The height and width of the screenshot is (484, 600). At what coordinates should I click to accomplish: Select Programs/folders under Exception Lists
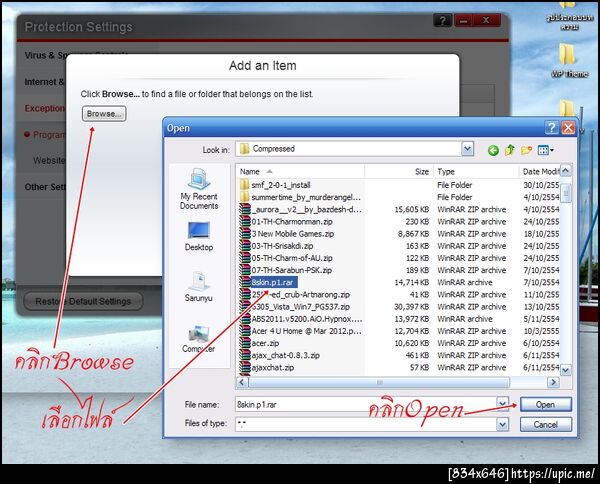tap(45, 135)
